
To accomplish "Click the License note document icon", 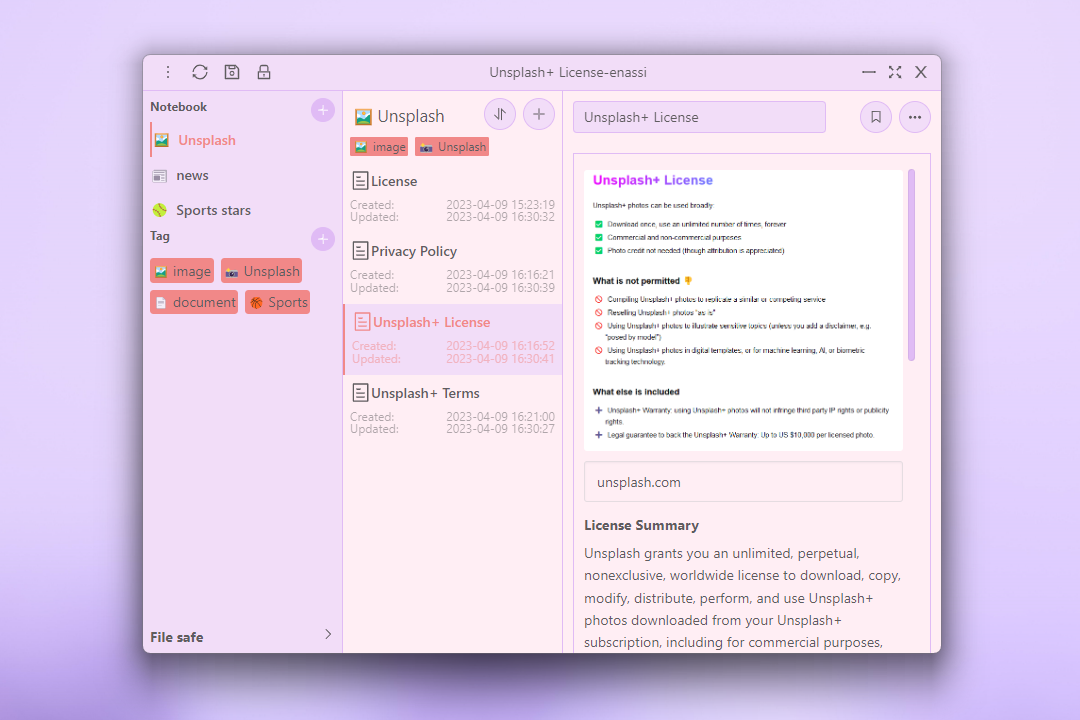I will [360, 181].
